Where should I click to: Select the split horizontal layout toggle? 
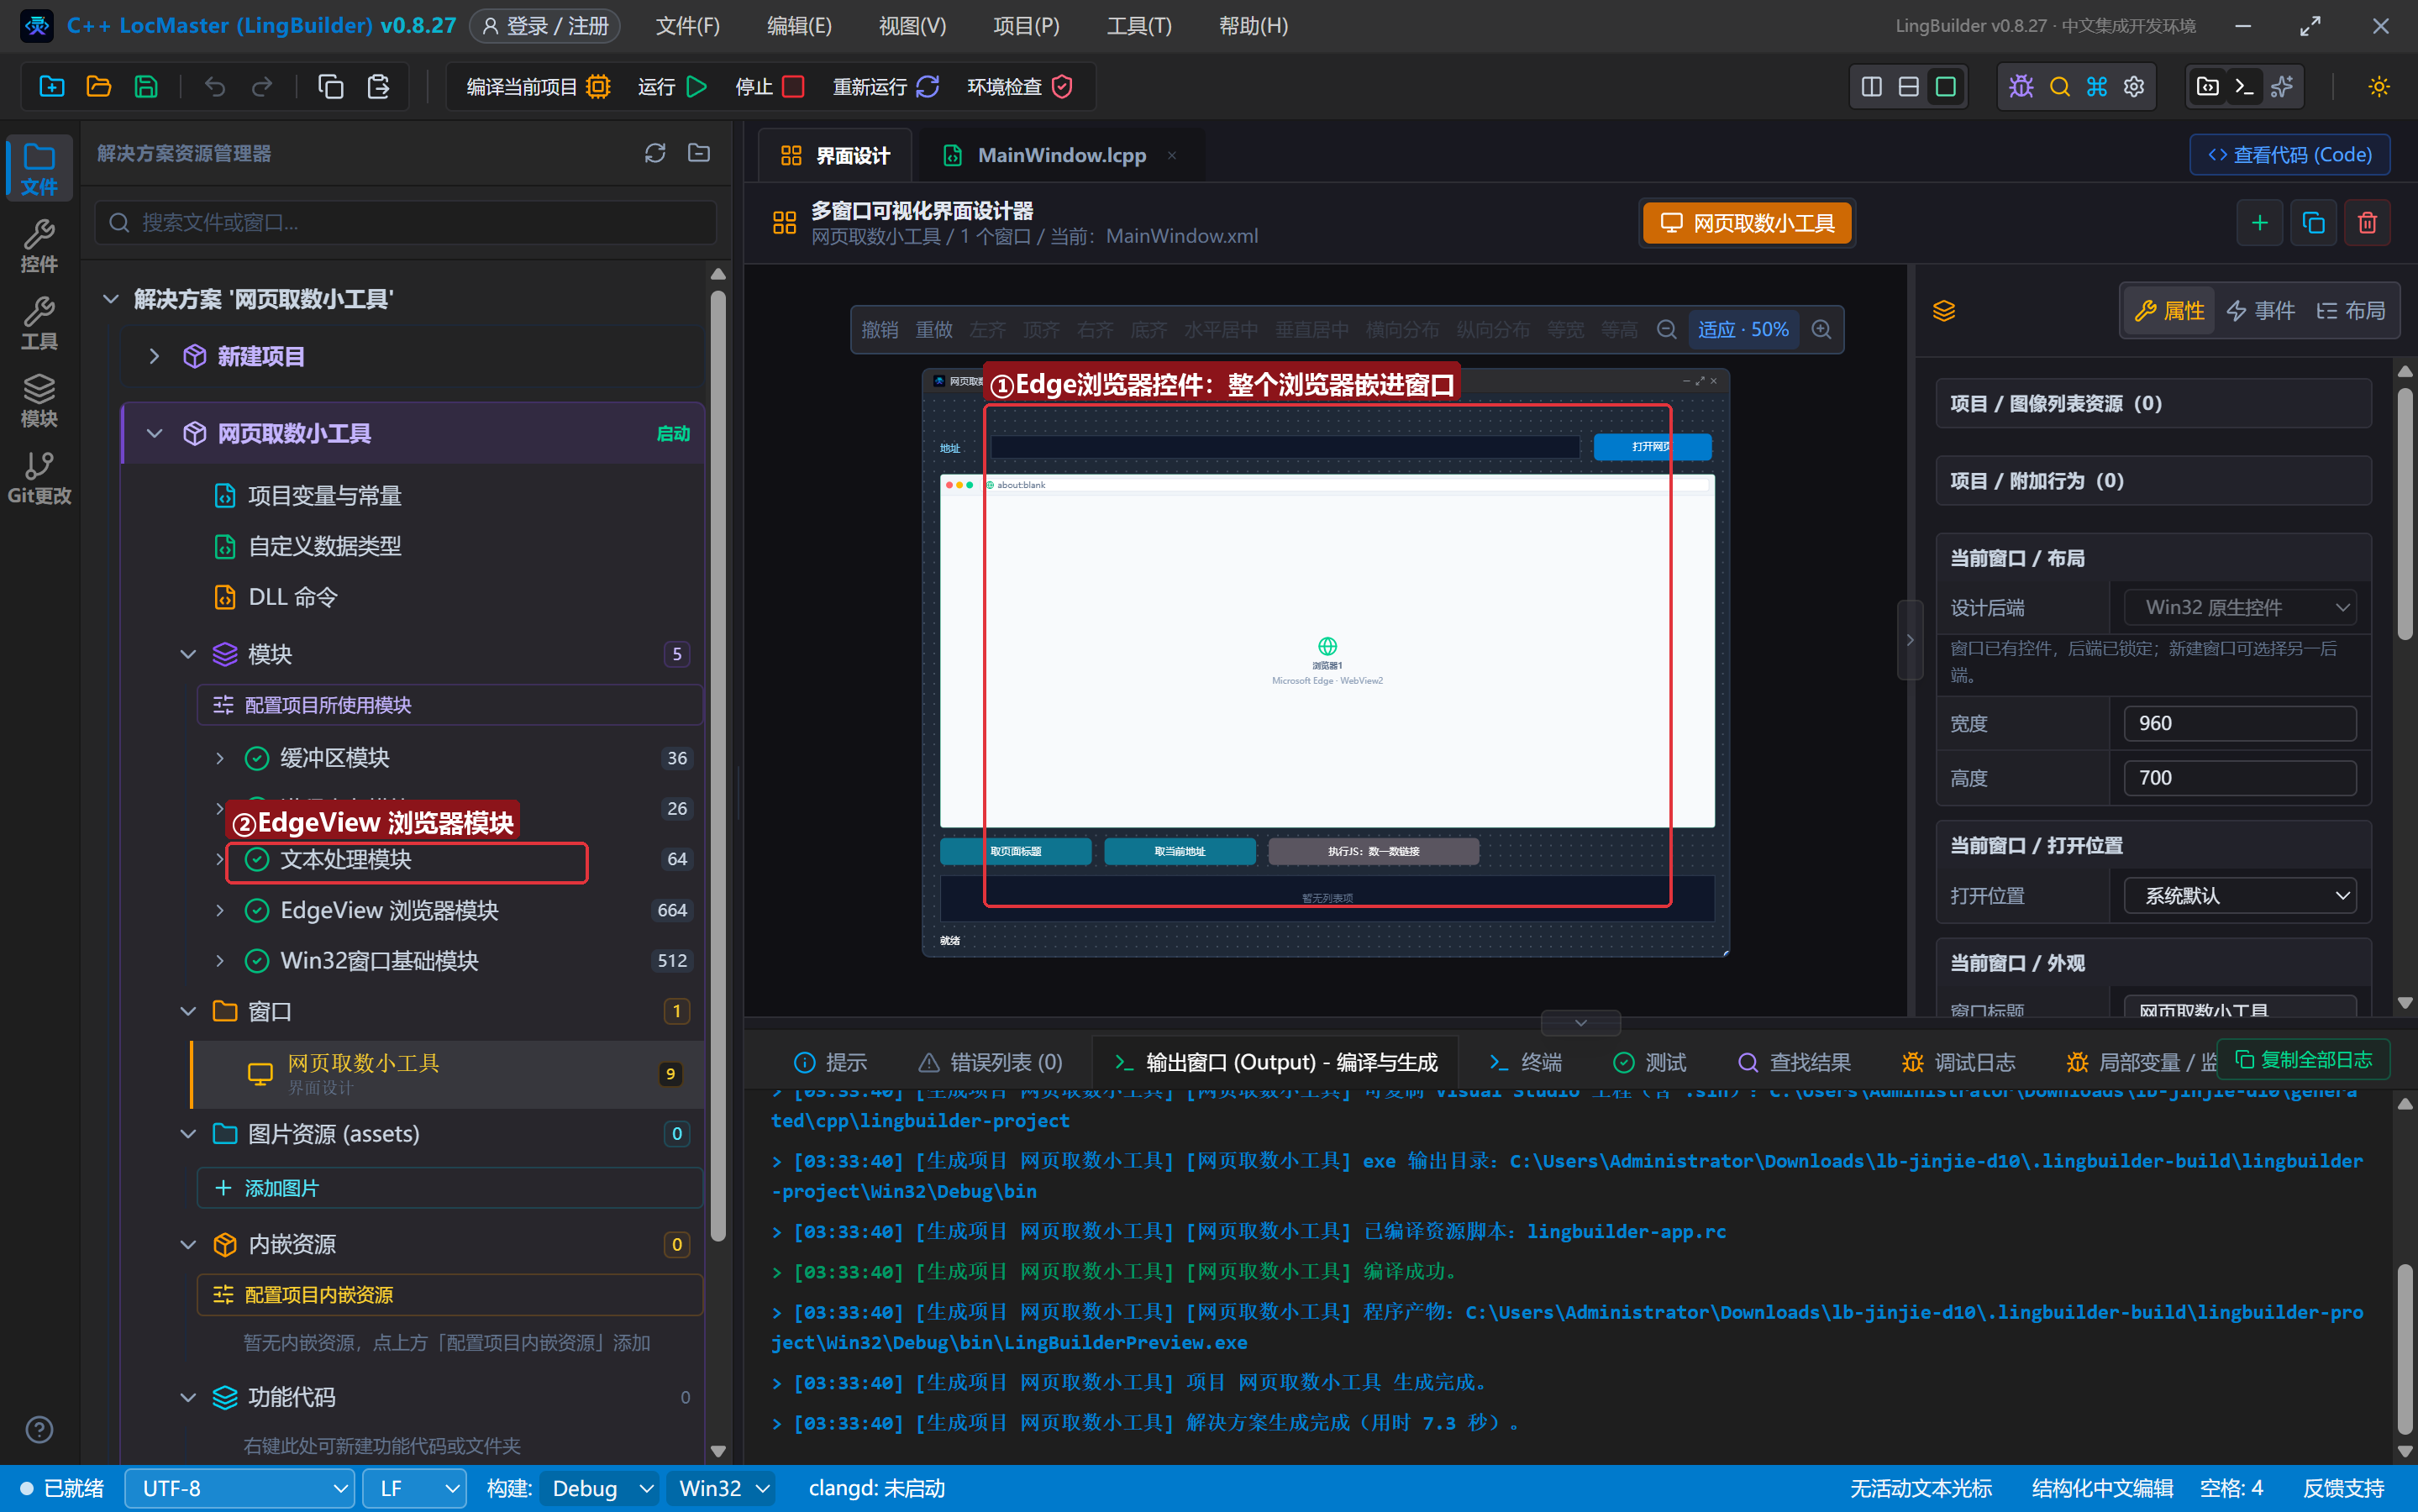tap(1908, 87)
